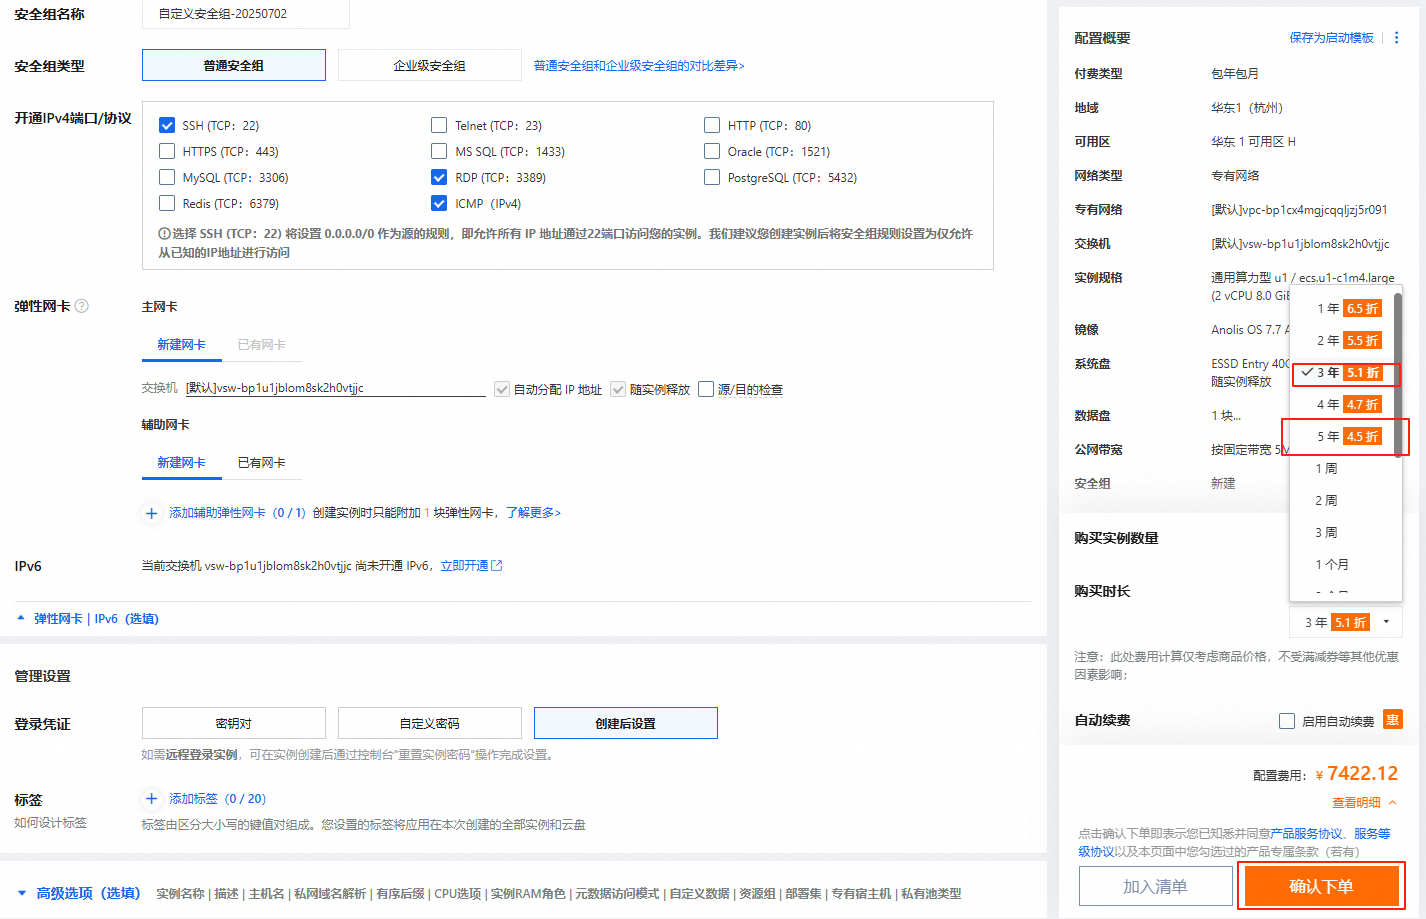Check the MySQL (TCP: 3306) option
The height and width of the screenshot is (919, 1426).
point(167,178)
